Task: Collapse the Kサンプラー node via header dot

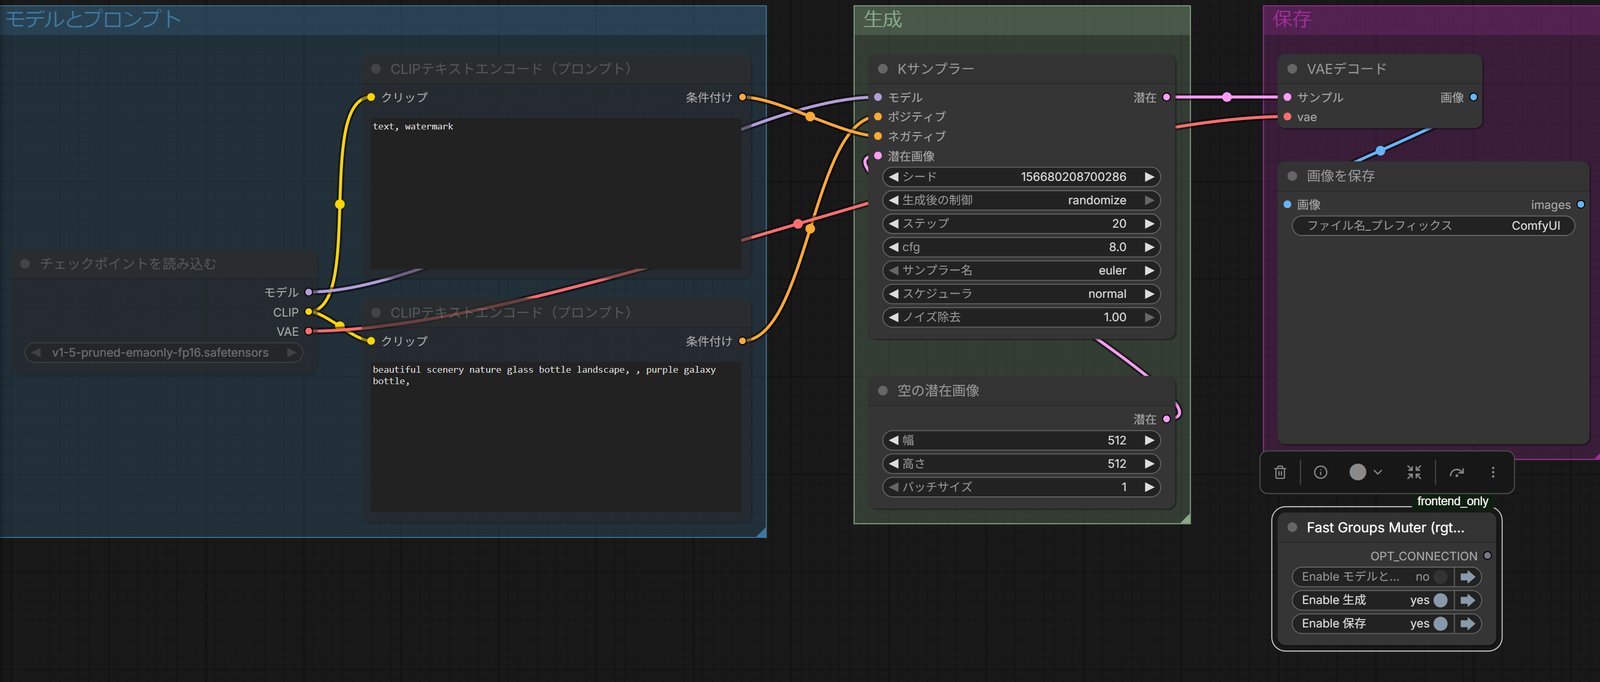Action: (883, 69)
